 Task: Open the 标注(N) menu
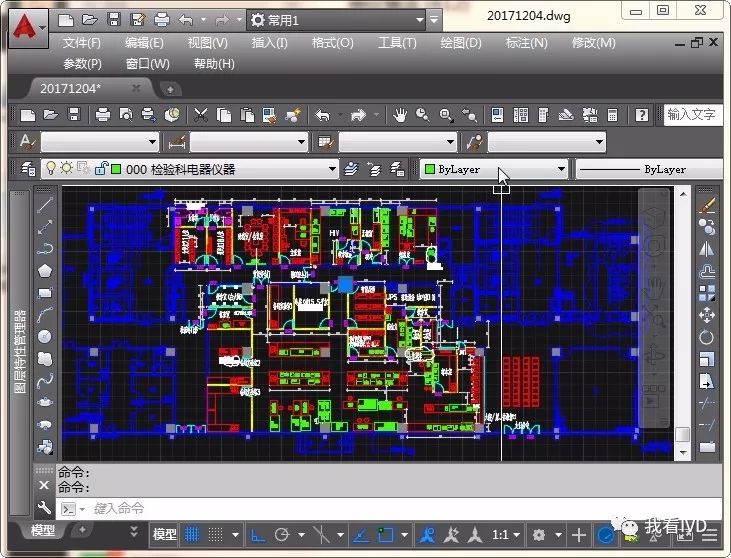point(526,43)
